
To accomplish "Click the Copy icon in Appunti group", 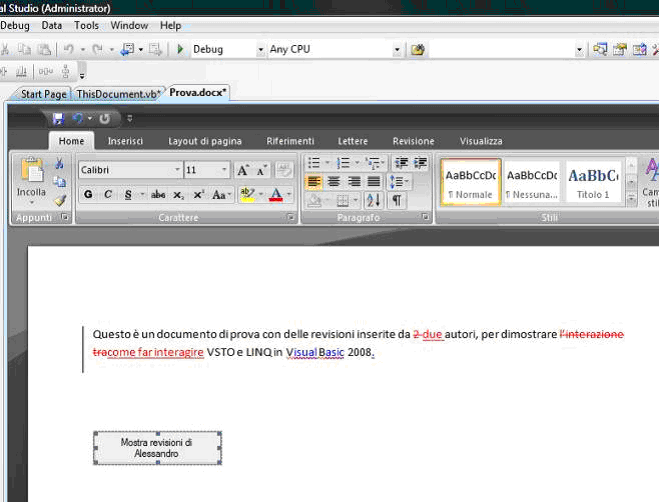I will point(60,182).
